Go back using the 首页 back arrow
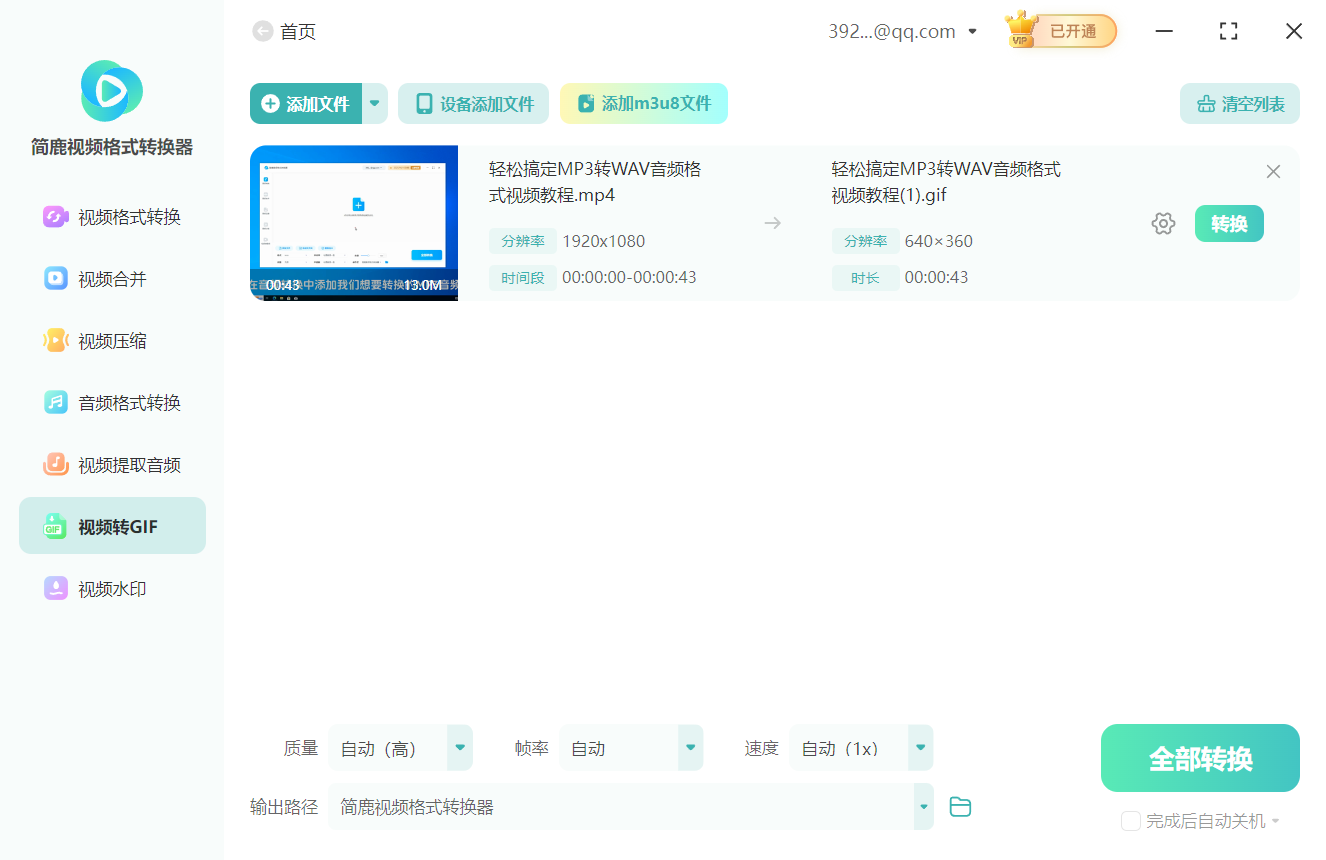1326x860 pixels. point(262,31)
